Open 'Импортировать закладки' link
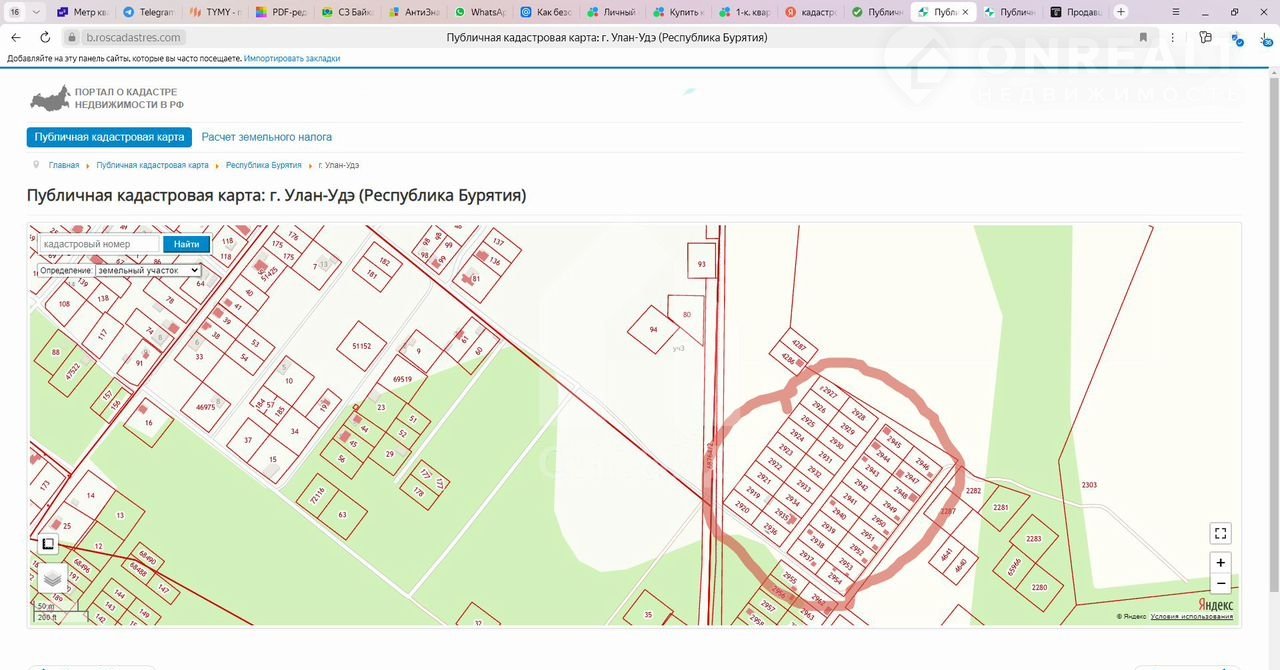Viewport: 1280px width, 670px height. 292,59
